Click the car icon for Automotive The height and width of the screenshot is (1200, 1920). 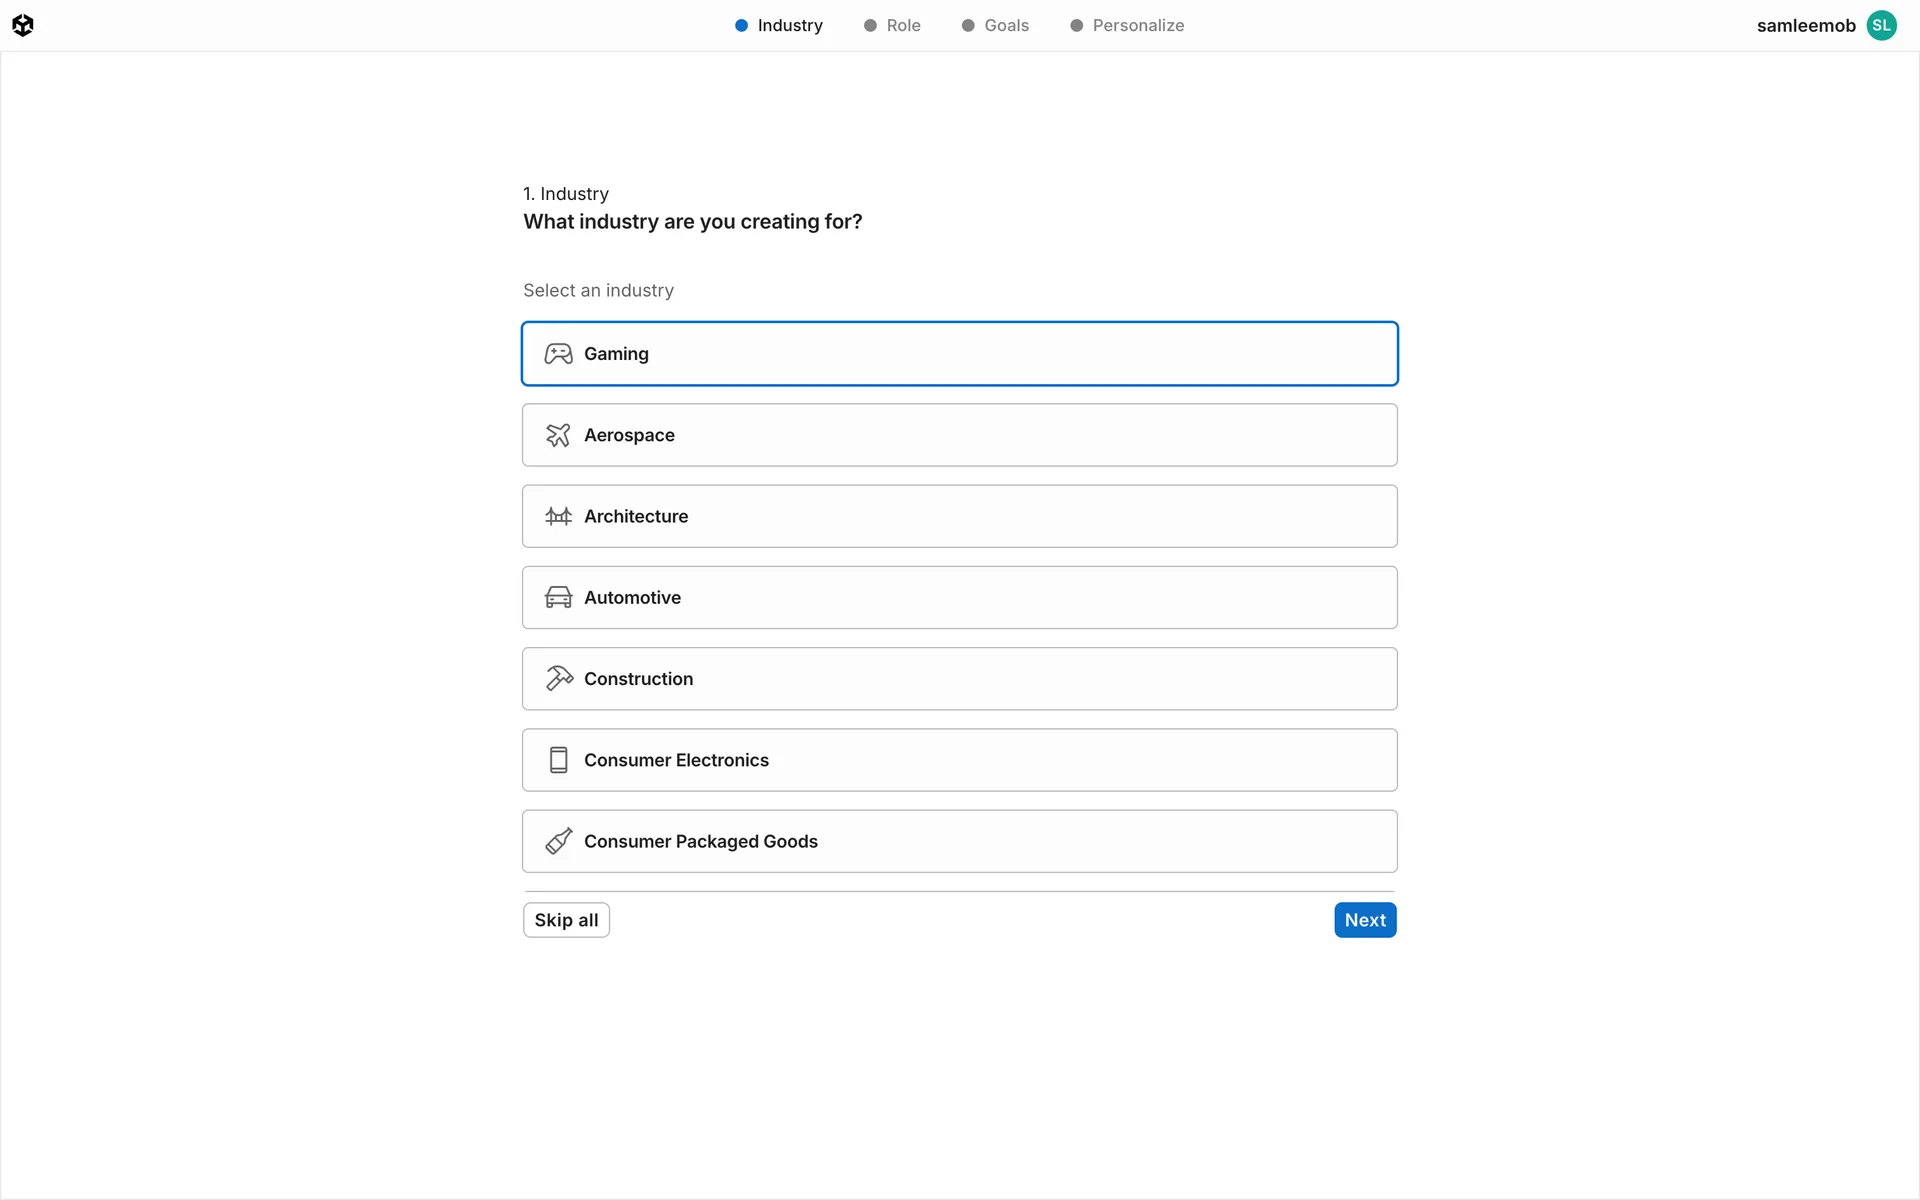(x=558, y=598)
